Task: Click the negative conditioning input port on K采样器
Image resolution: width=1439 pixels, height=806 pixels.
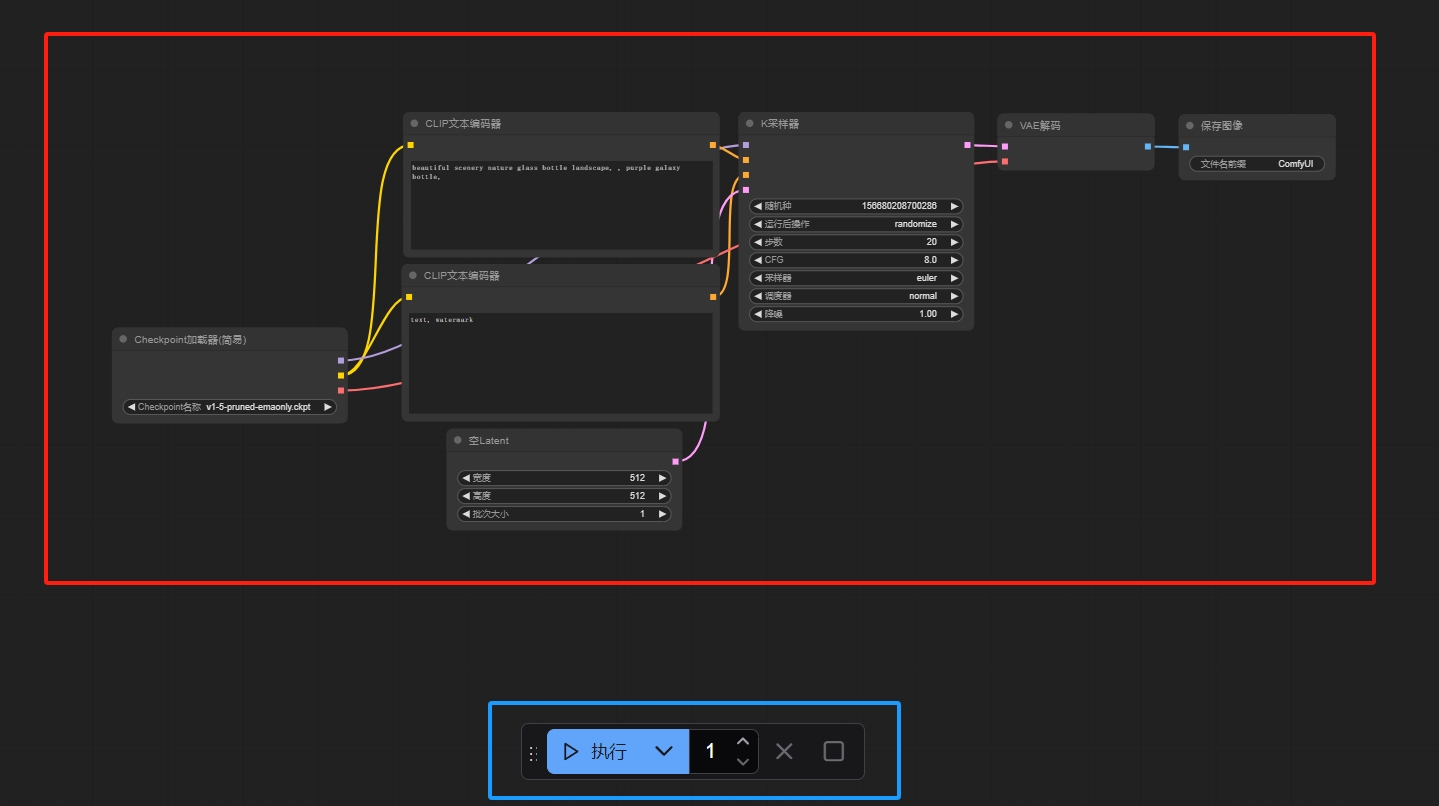Action: click(746, 175)
